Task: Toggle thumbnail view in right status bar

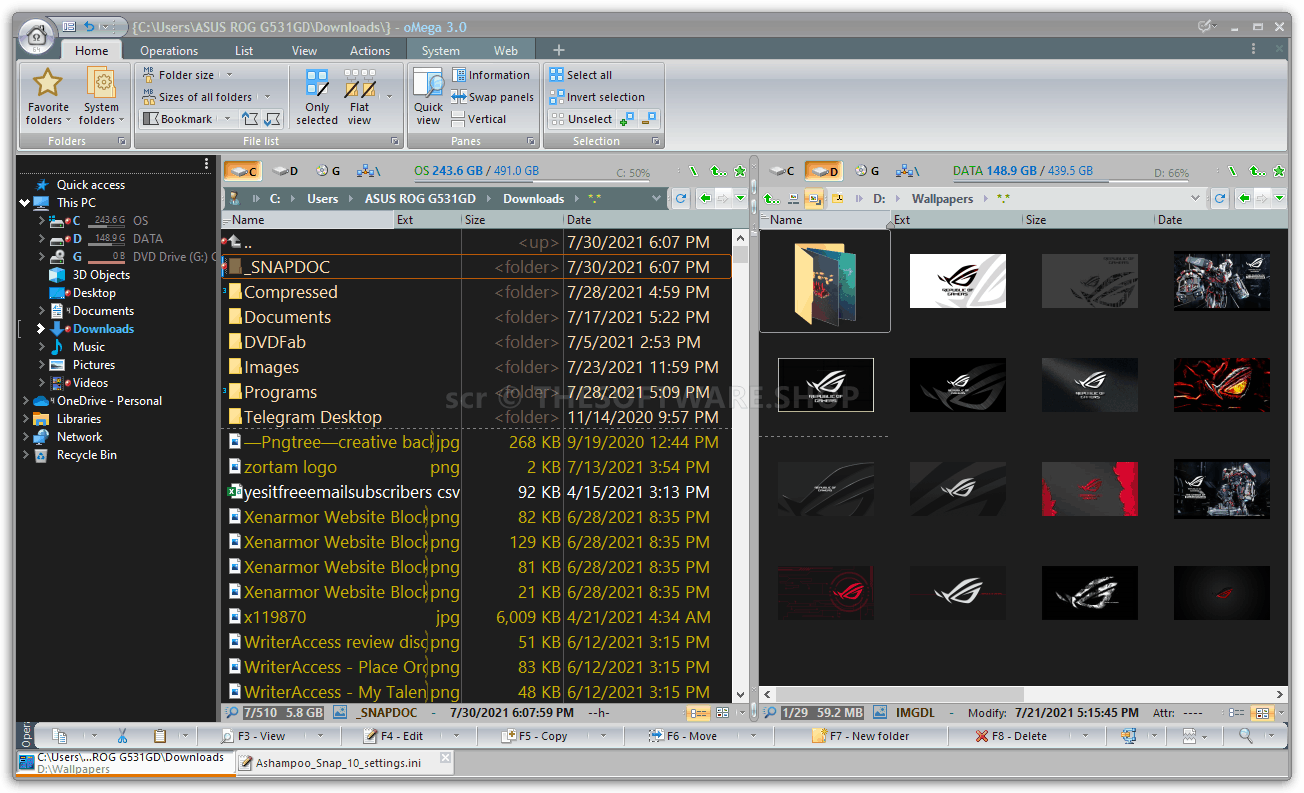Action: [1262, 713]
